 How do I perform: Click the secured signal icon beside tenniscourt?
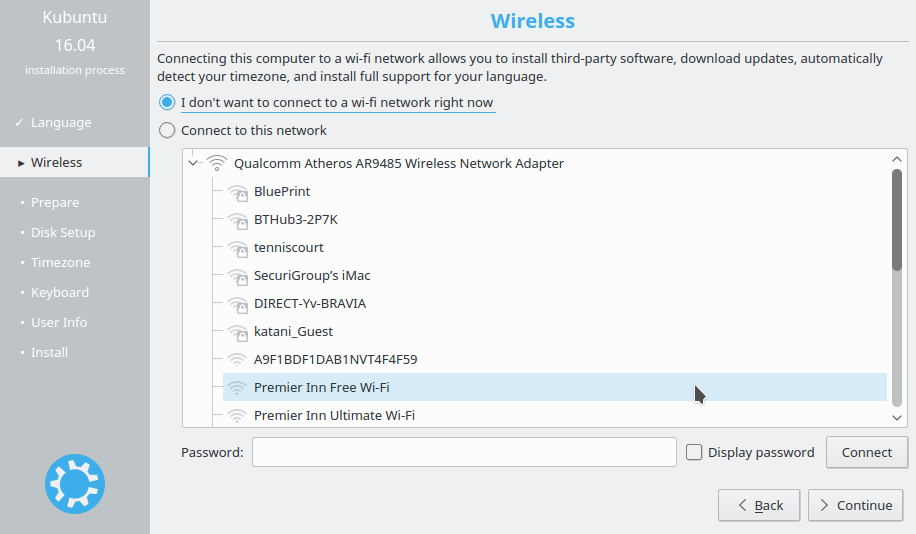pos(238,248)
